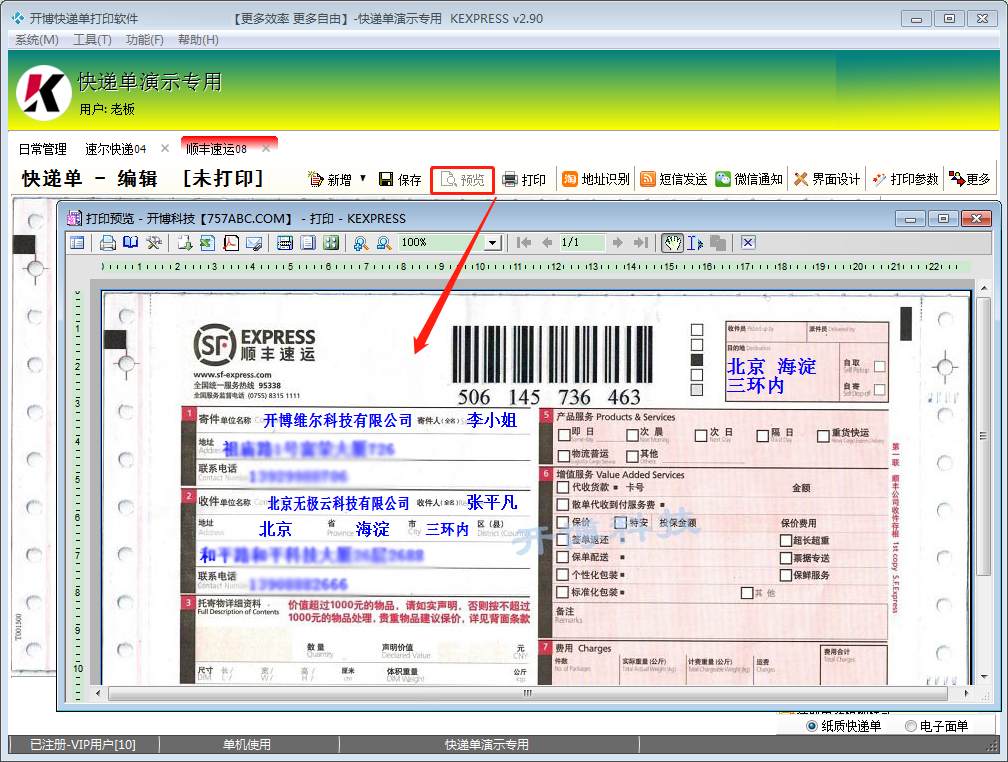Open 地址识别 address recognition
Image resolution: width=1008 pixels, height=762 pixels.
click(596, 179)
